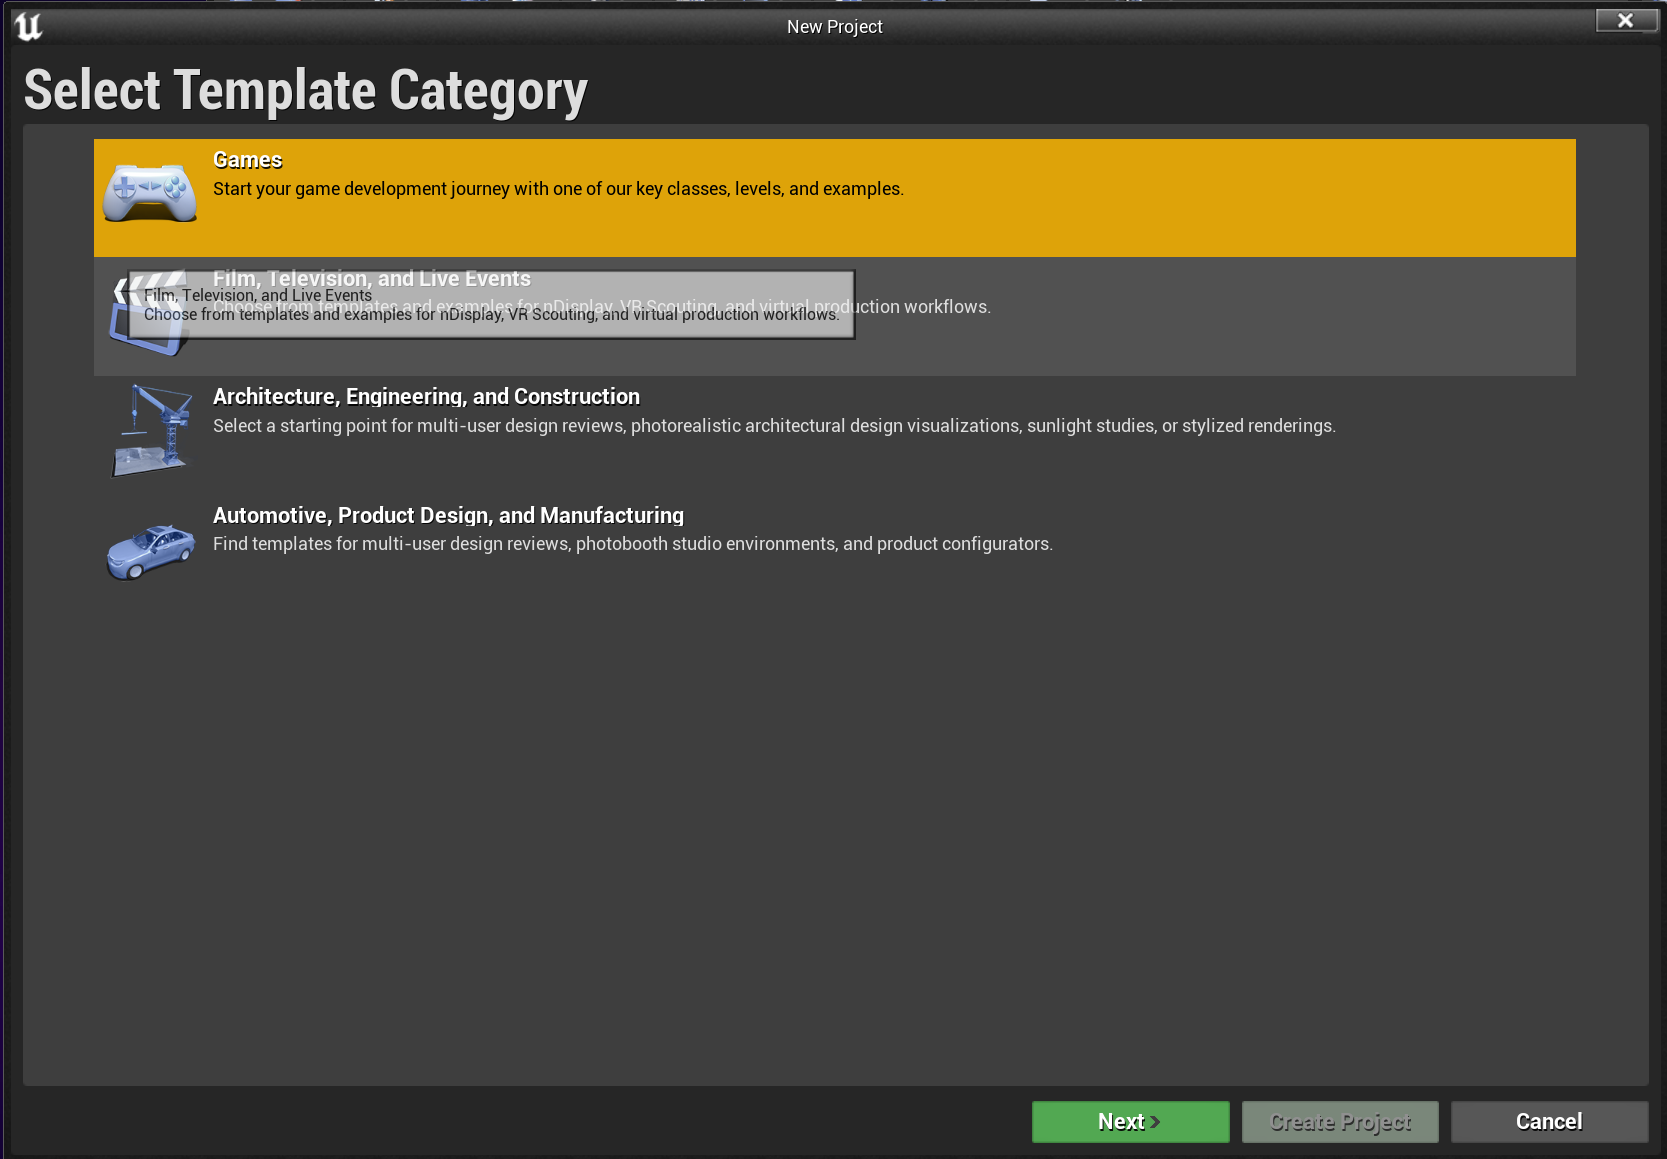Screen dimensions: 1667x1159
Task: Cancel the New Project dialog
Action: click(x=1549, y=1122)
